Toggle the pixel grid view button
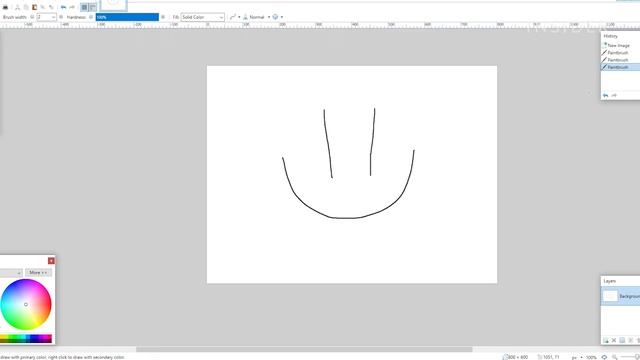 pyautogui.click(x=84, y=7)
